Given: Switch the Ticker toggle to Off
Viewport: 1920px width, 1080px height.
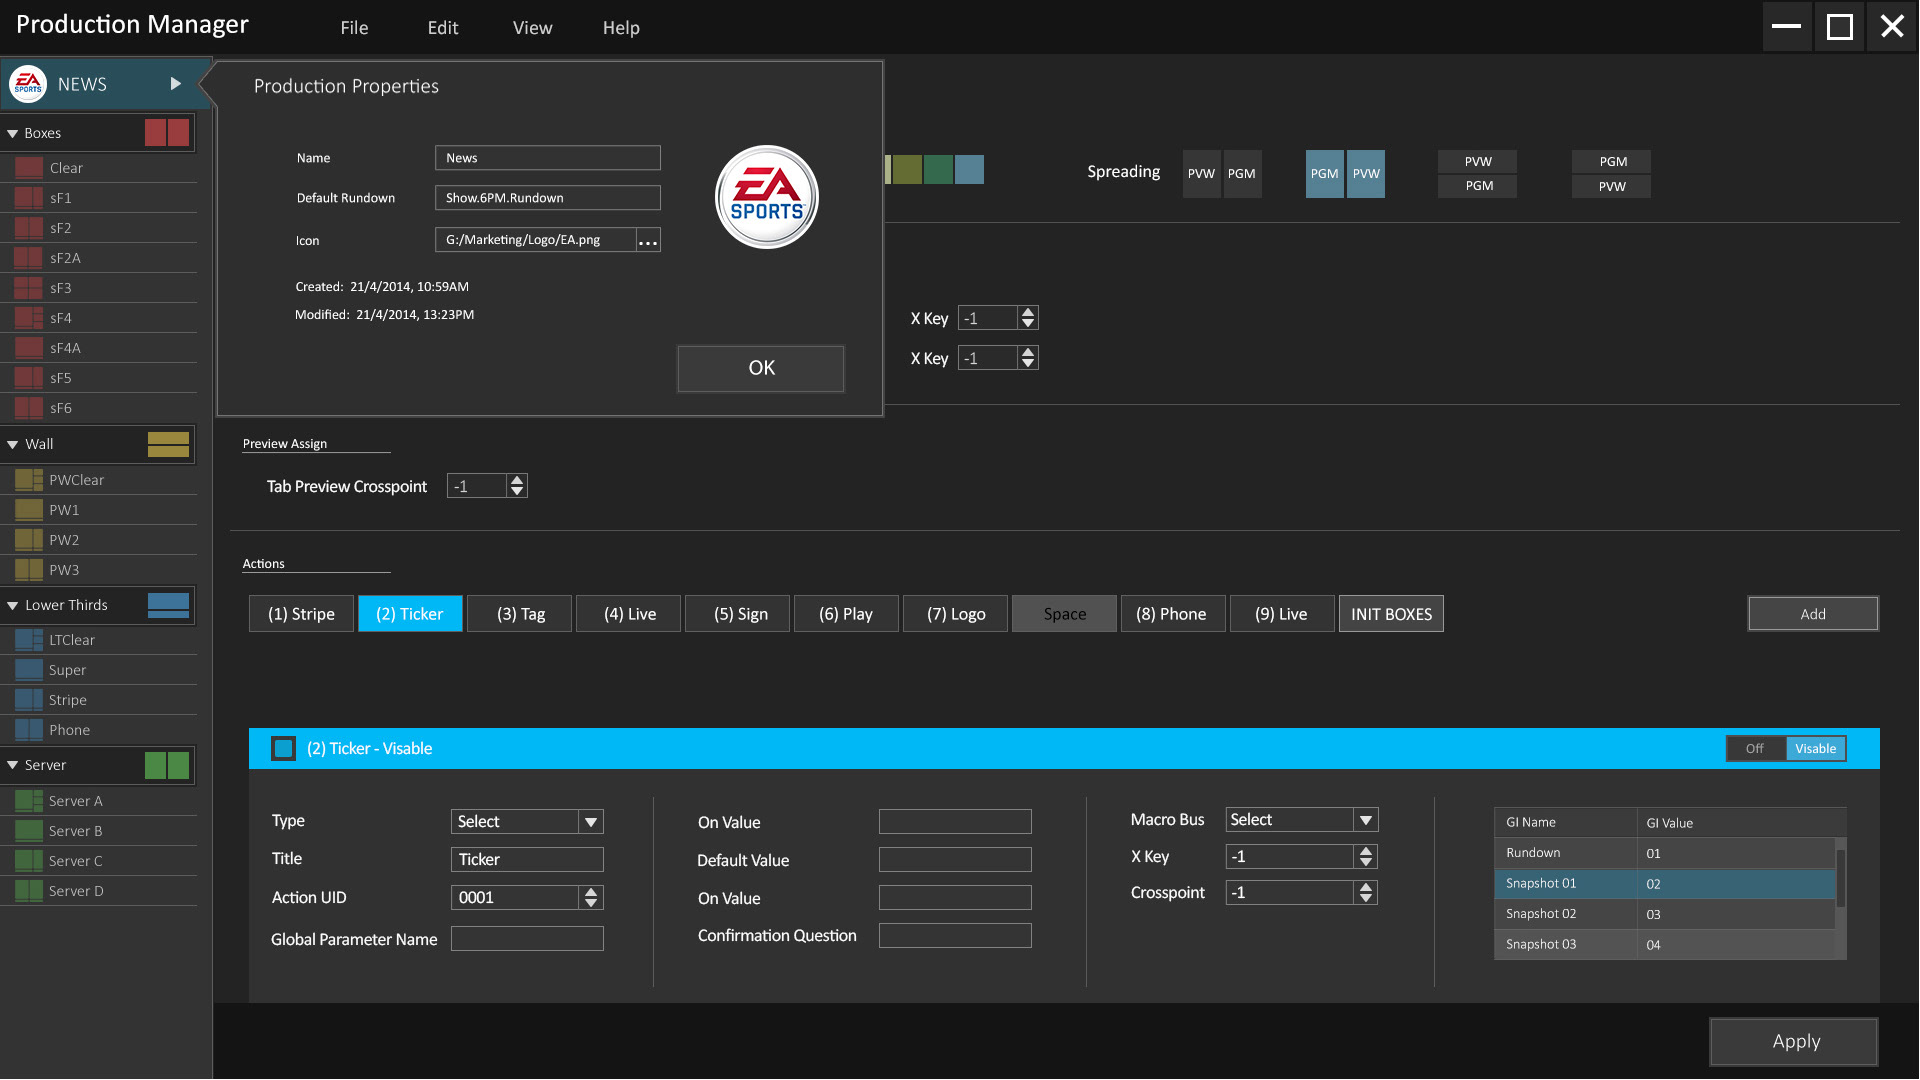Looking at the screenshot, I should tap(1755, 749).
